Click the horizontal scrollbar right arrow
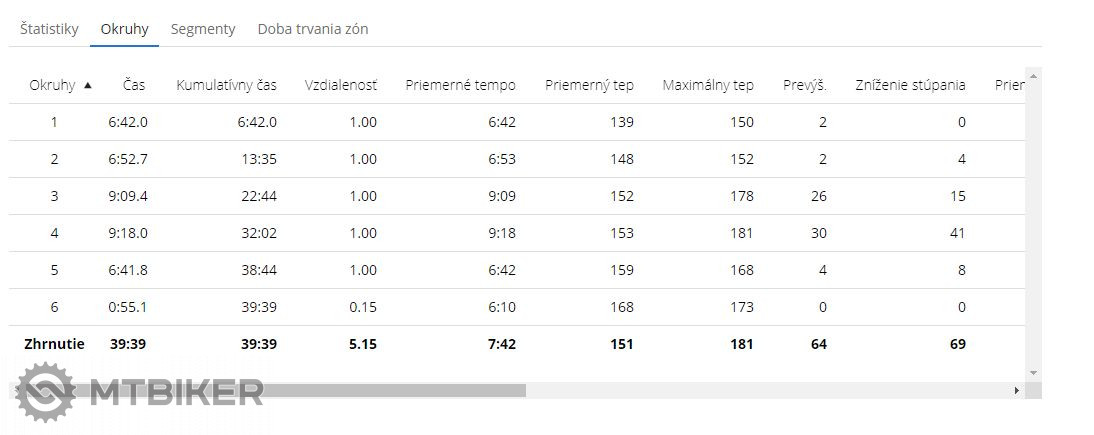This screenshot has width=1094, height=435. pos(1017,390)
